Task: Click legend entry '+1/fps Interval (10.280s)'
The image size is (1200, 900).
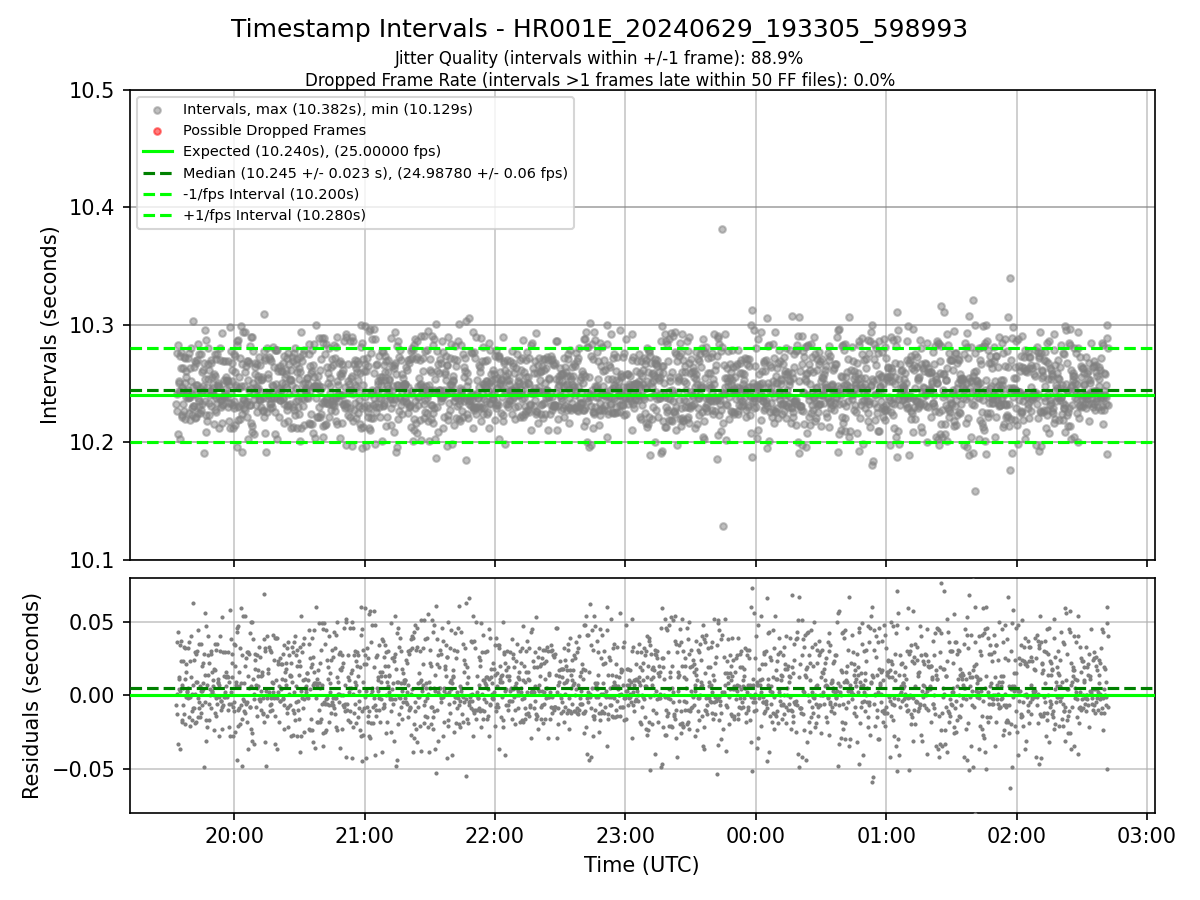Action: tap(274, 215)
